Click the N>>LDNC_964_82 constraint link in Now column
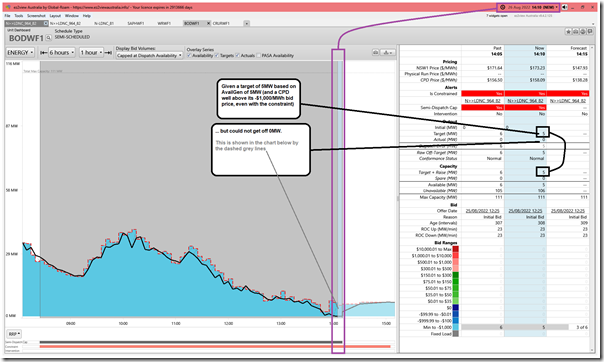604x362 pixels. [525, 101]
